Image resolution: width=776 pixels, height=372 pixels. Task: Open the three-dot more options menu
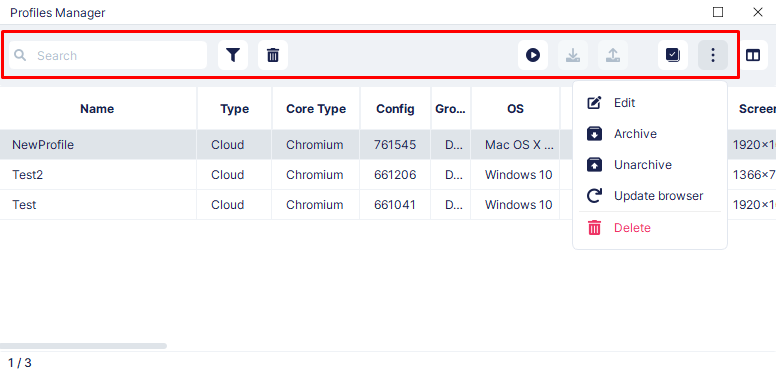[x=713, y=55]
